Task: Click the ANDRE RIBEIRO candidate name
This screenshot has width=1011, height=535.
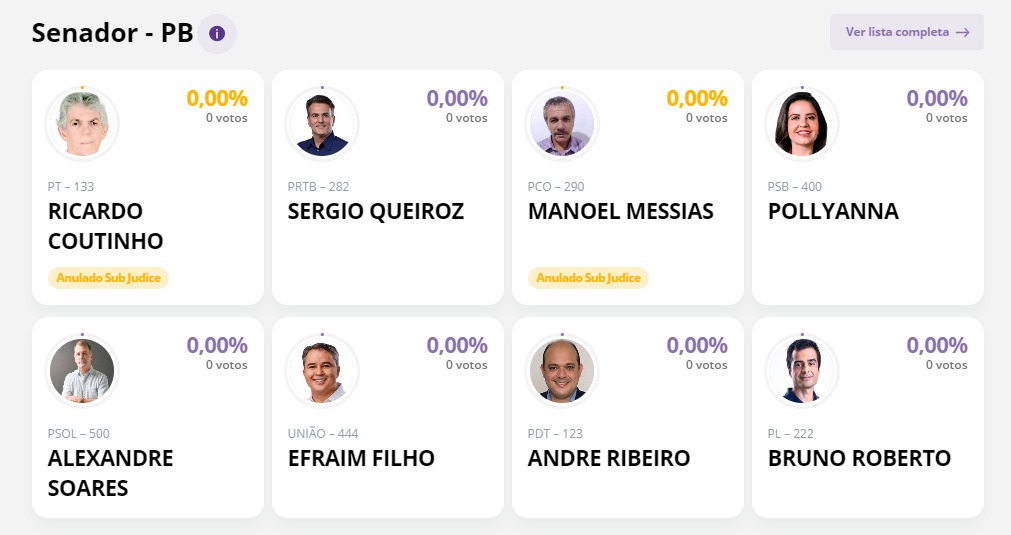Action: pyautogui.click(x=609, y=459)
